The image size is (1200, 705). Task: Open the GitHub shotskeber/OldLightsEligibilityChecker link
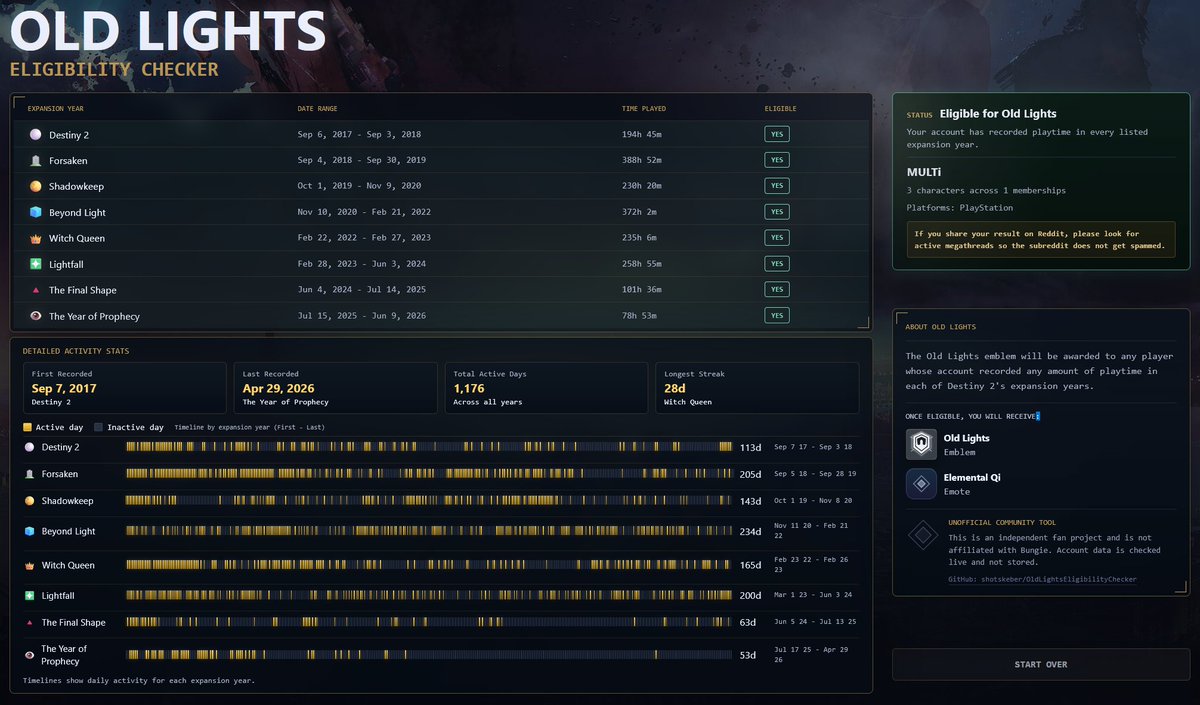coord(1042,579)
